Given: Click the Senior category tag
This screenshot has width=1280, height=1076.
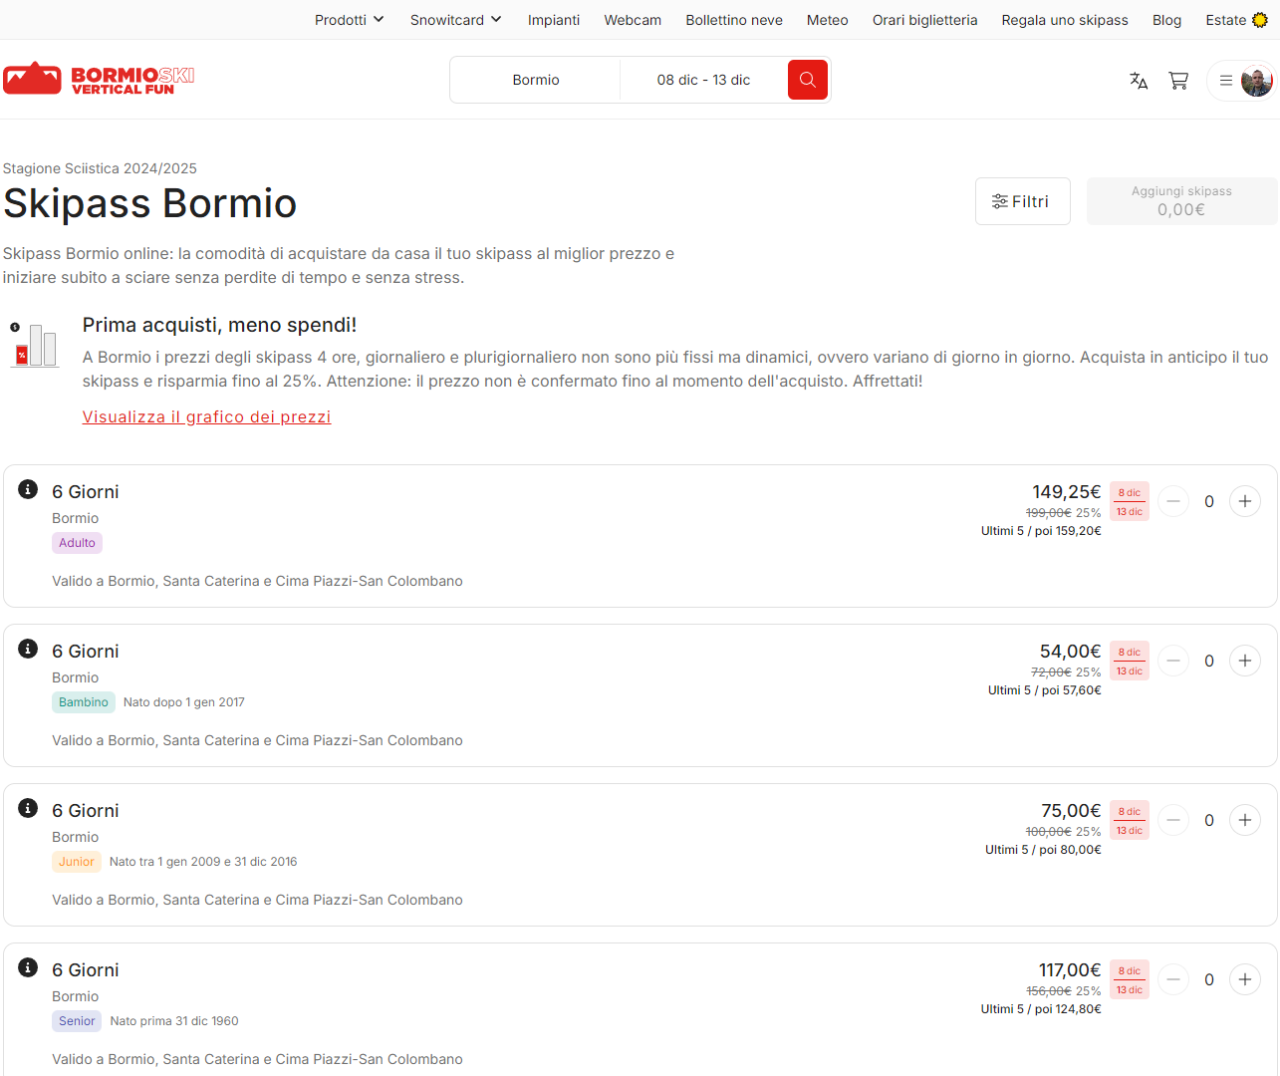Looking at the screenshot, I should tap(77, 1021).
